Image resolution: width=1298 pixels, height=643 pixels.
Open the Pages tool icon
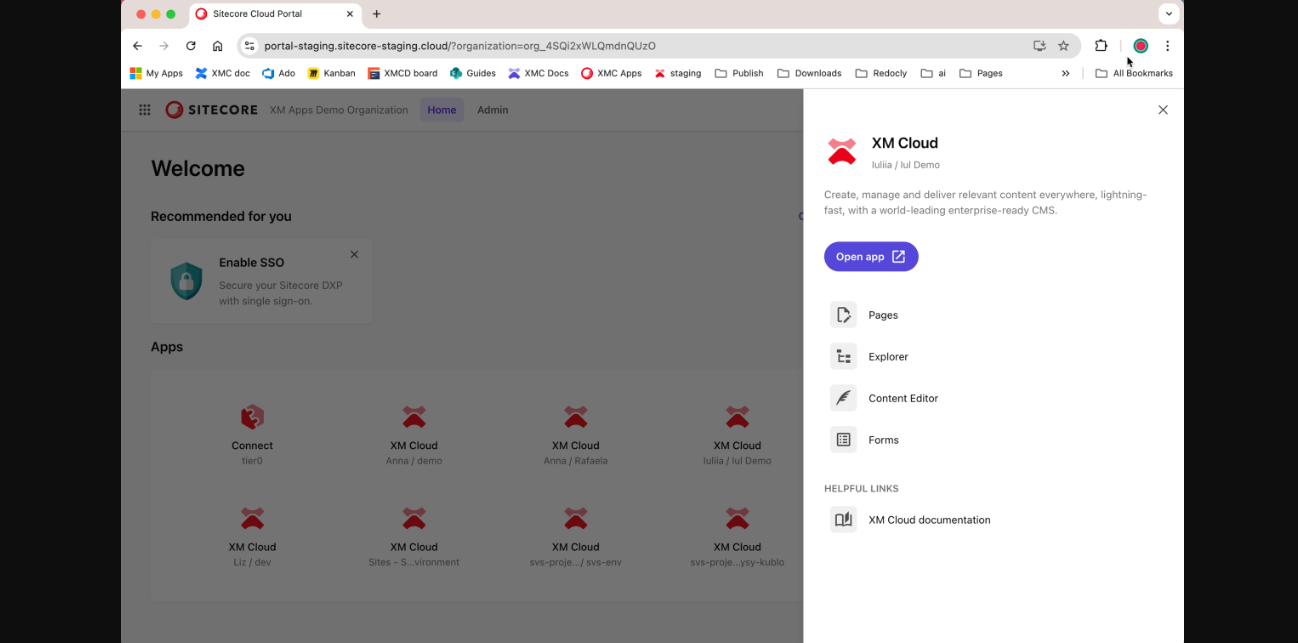(x=843, y=315)
